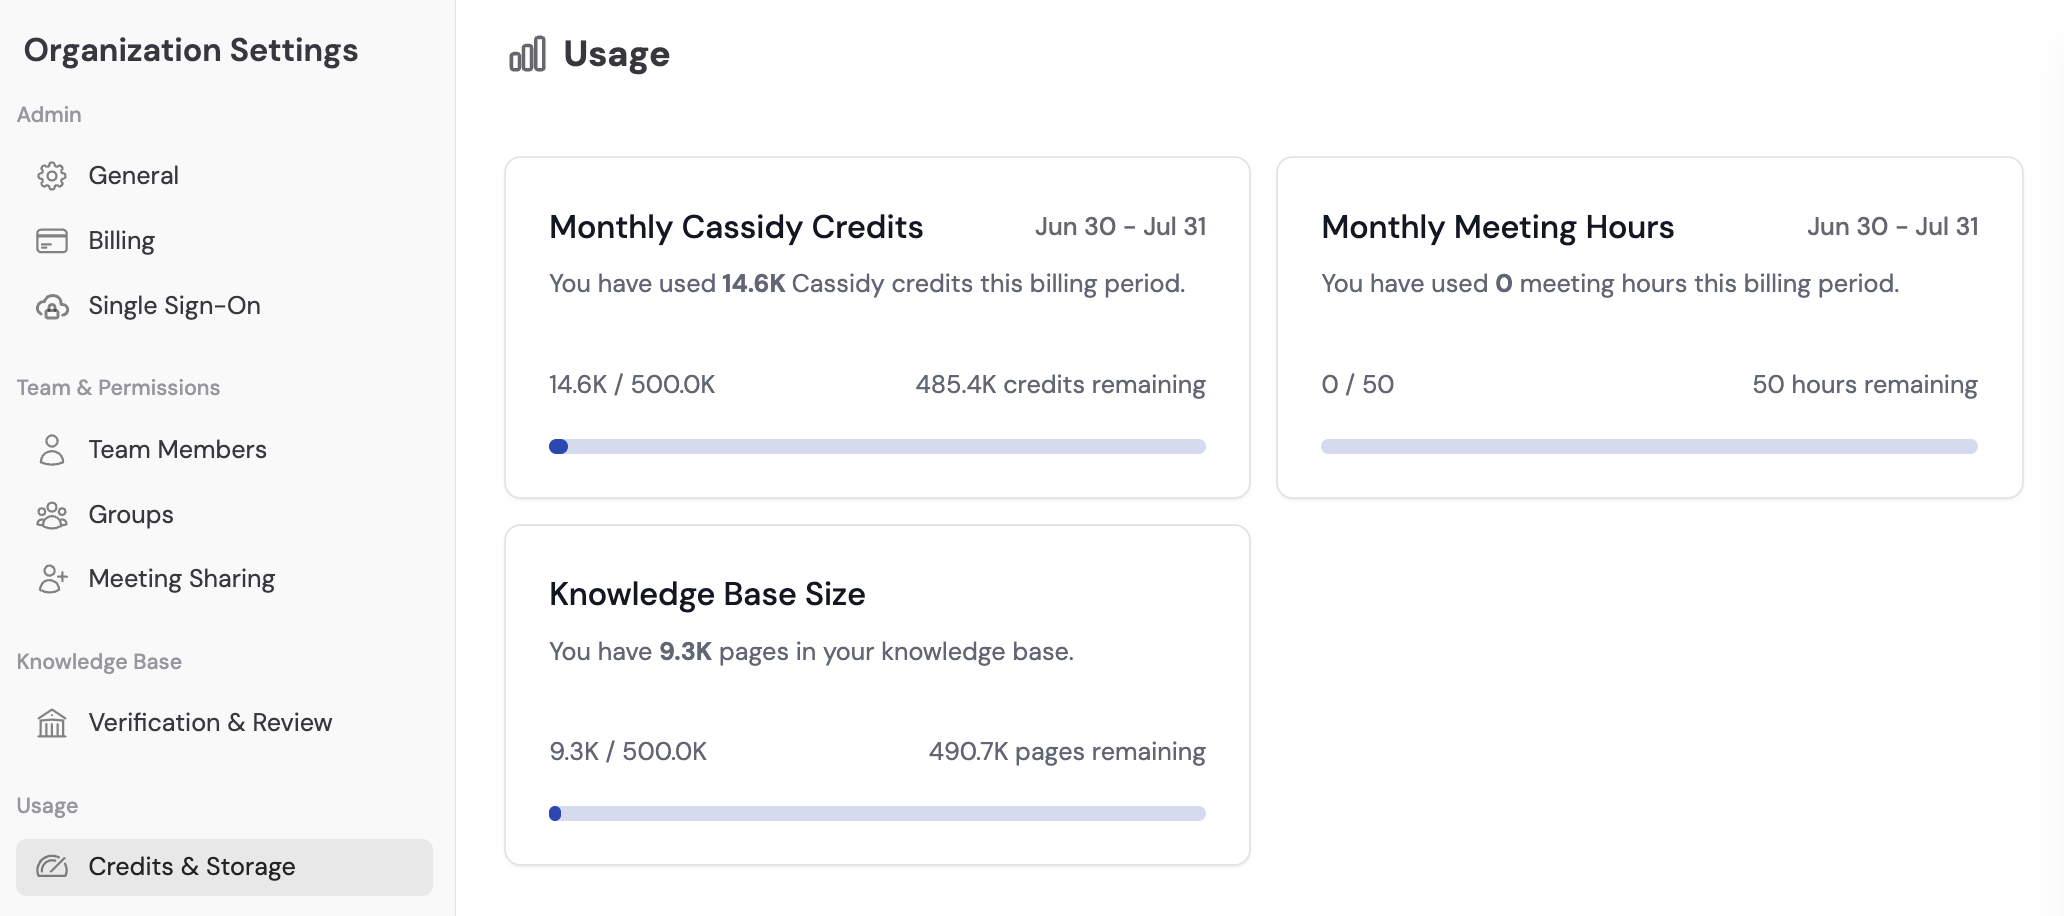2064x916 pixels.
Task: Click the add-person icon for Meeting Sharing
Action: [53, 578]
